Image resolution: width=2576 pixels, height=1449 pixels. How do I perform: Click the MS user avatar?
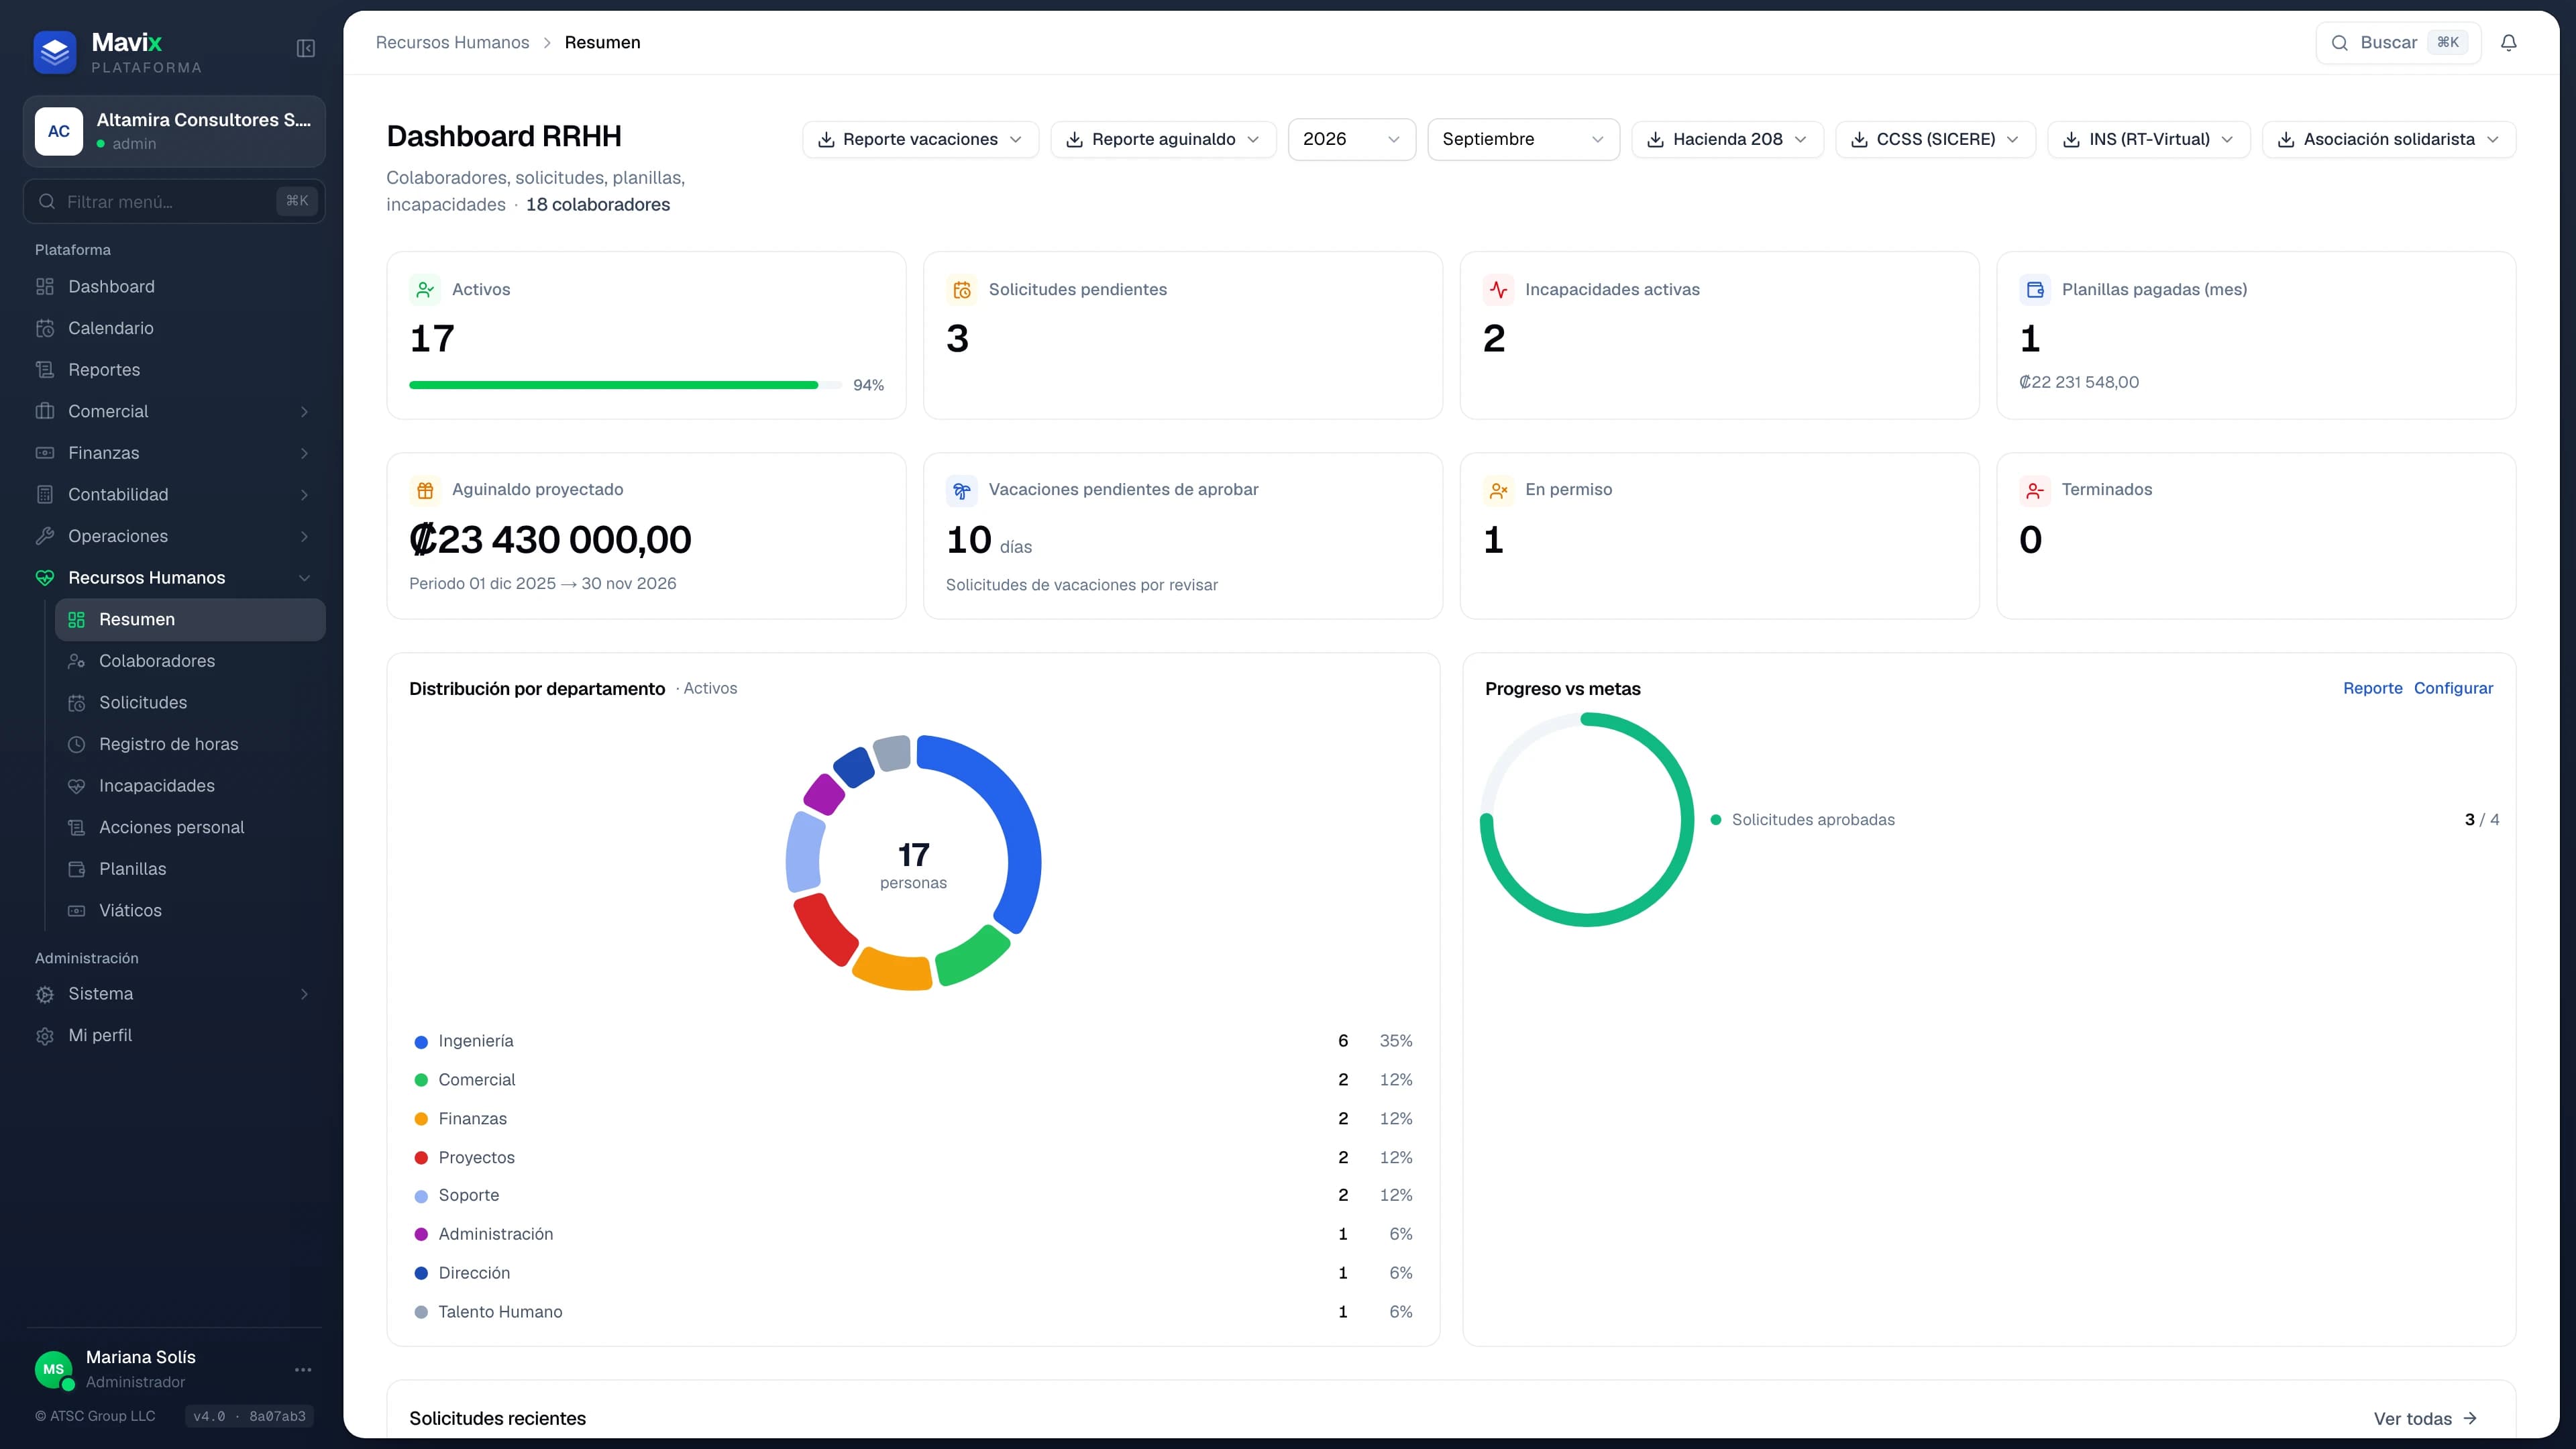click(54, 1370)
